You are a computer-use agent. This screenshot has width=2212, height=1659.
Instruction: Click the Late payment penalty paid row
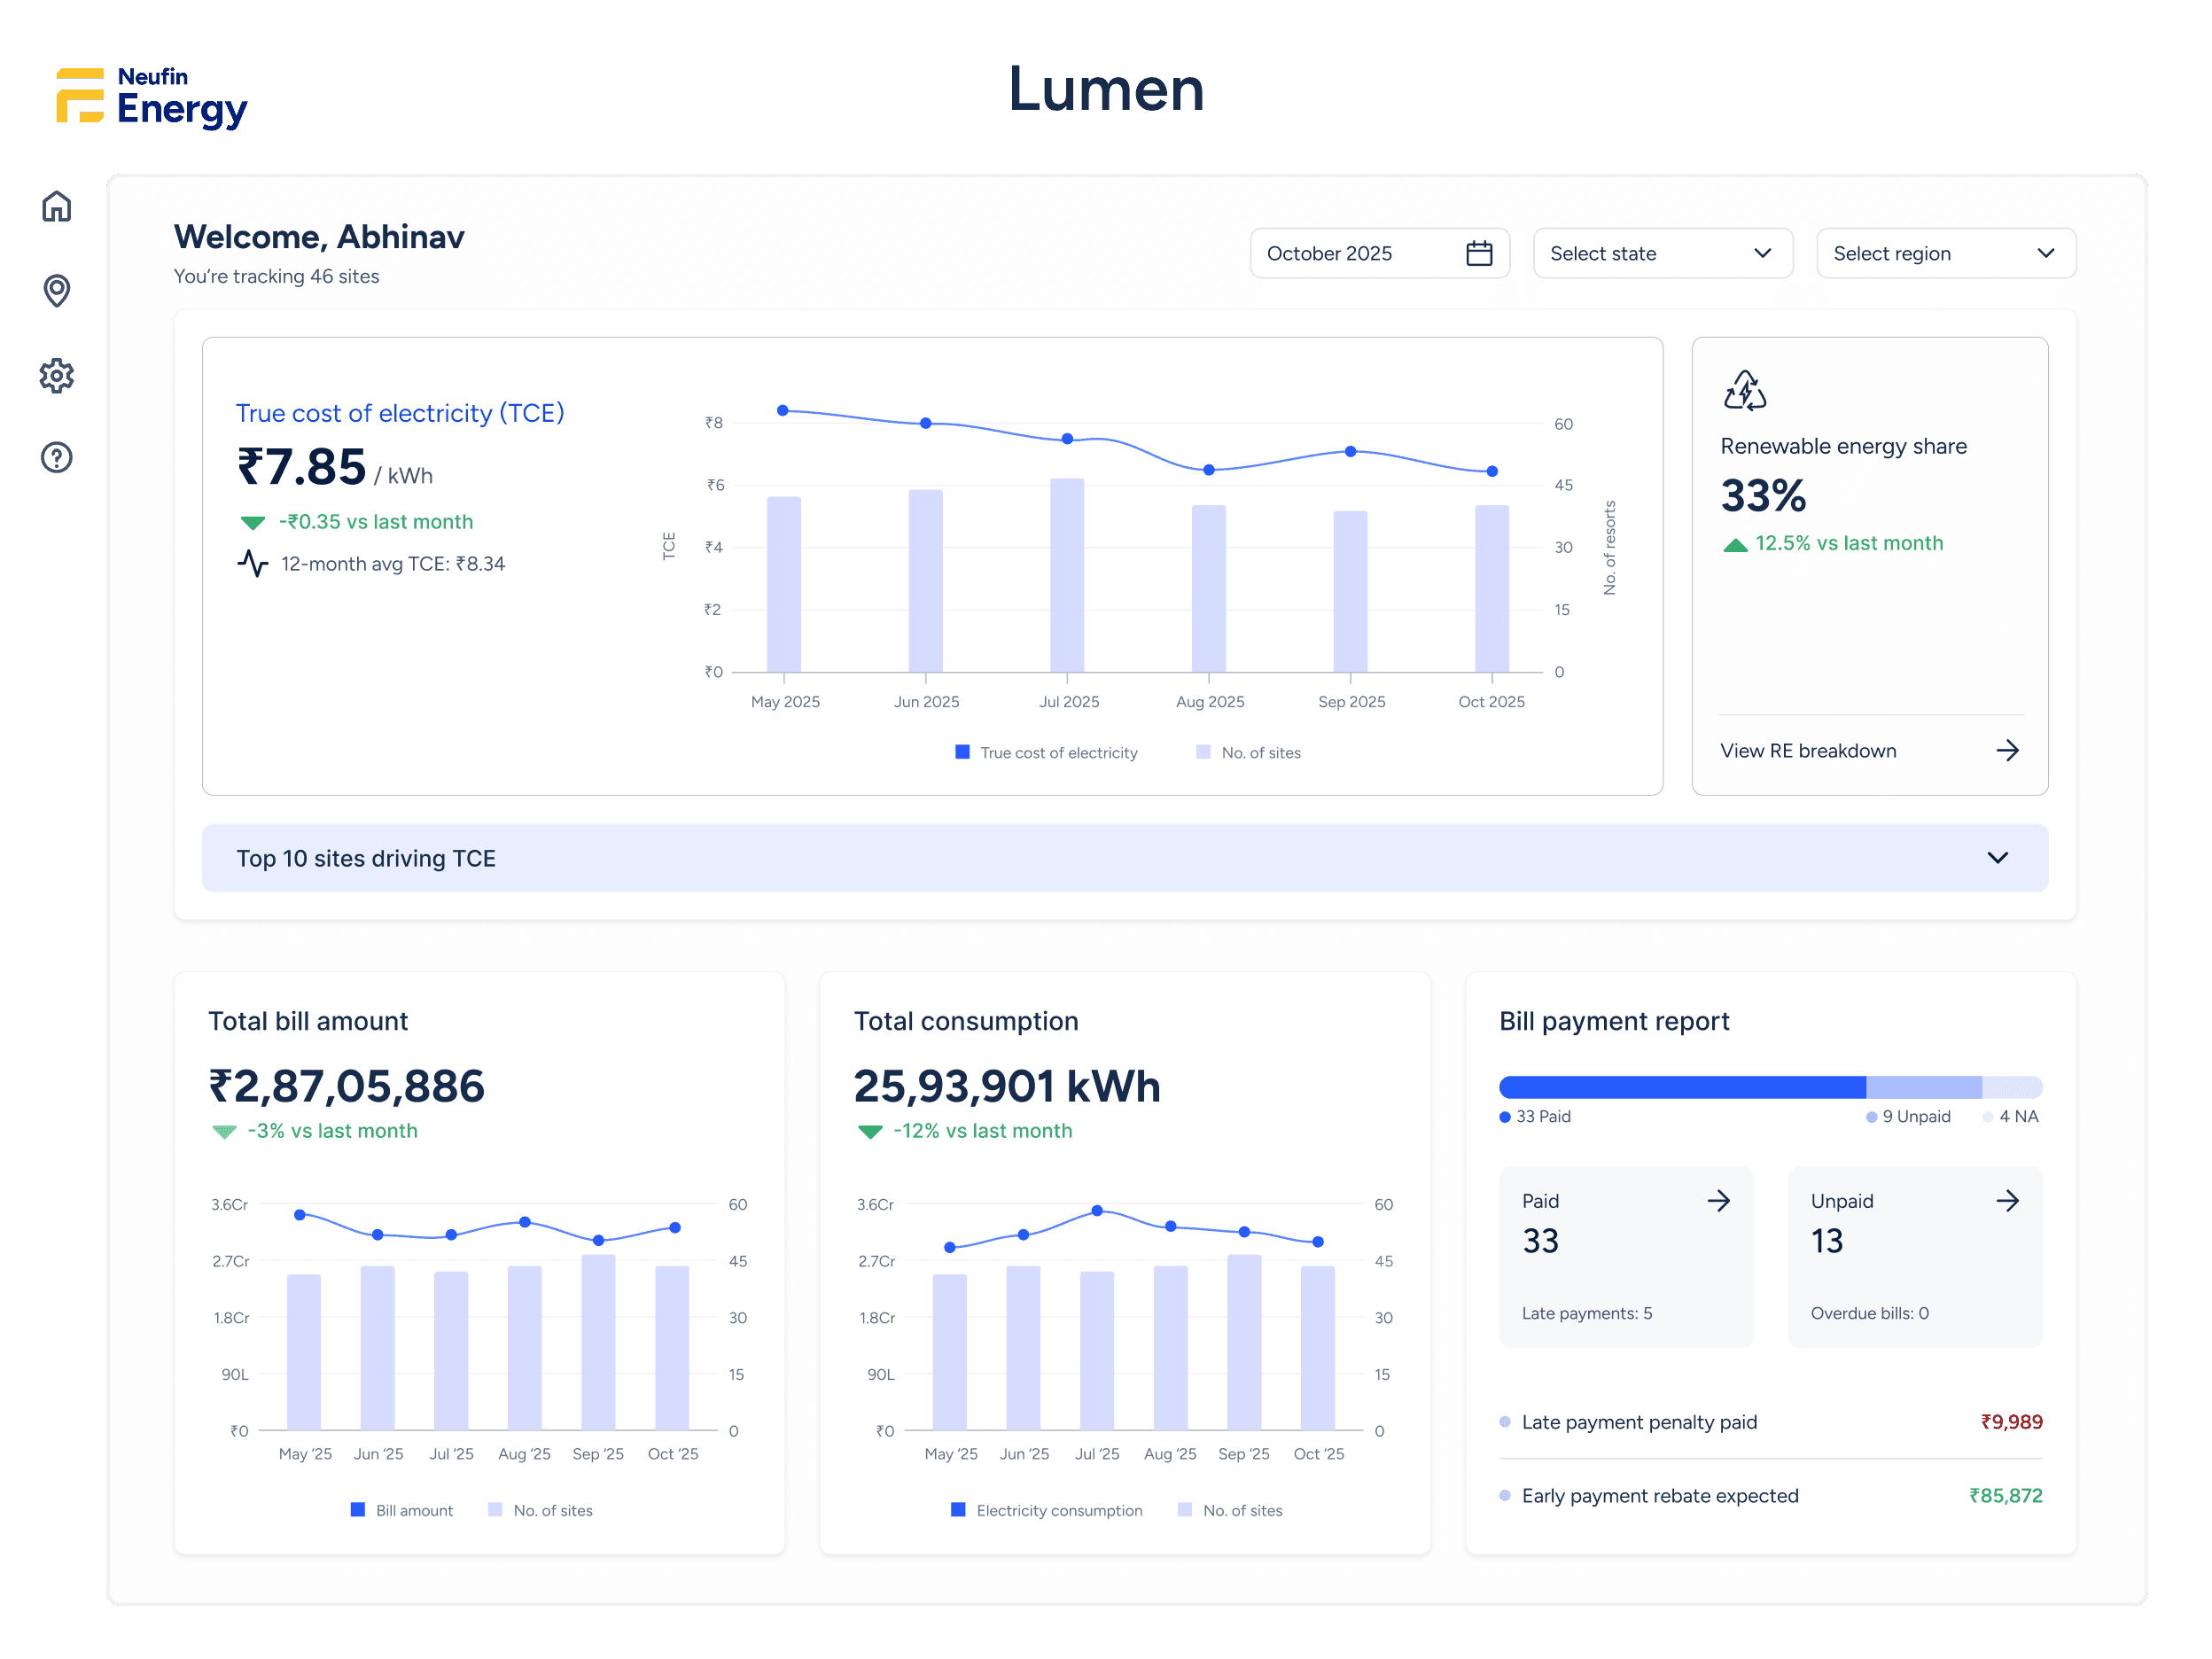(x=1770, y=1422)
